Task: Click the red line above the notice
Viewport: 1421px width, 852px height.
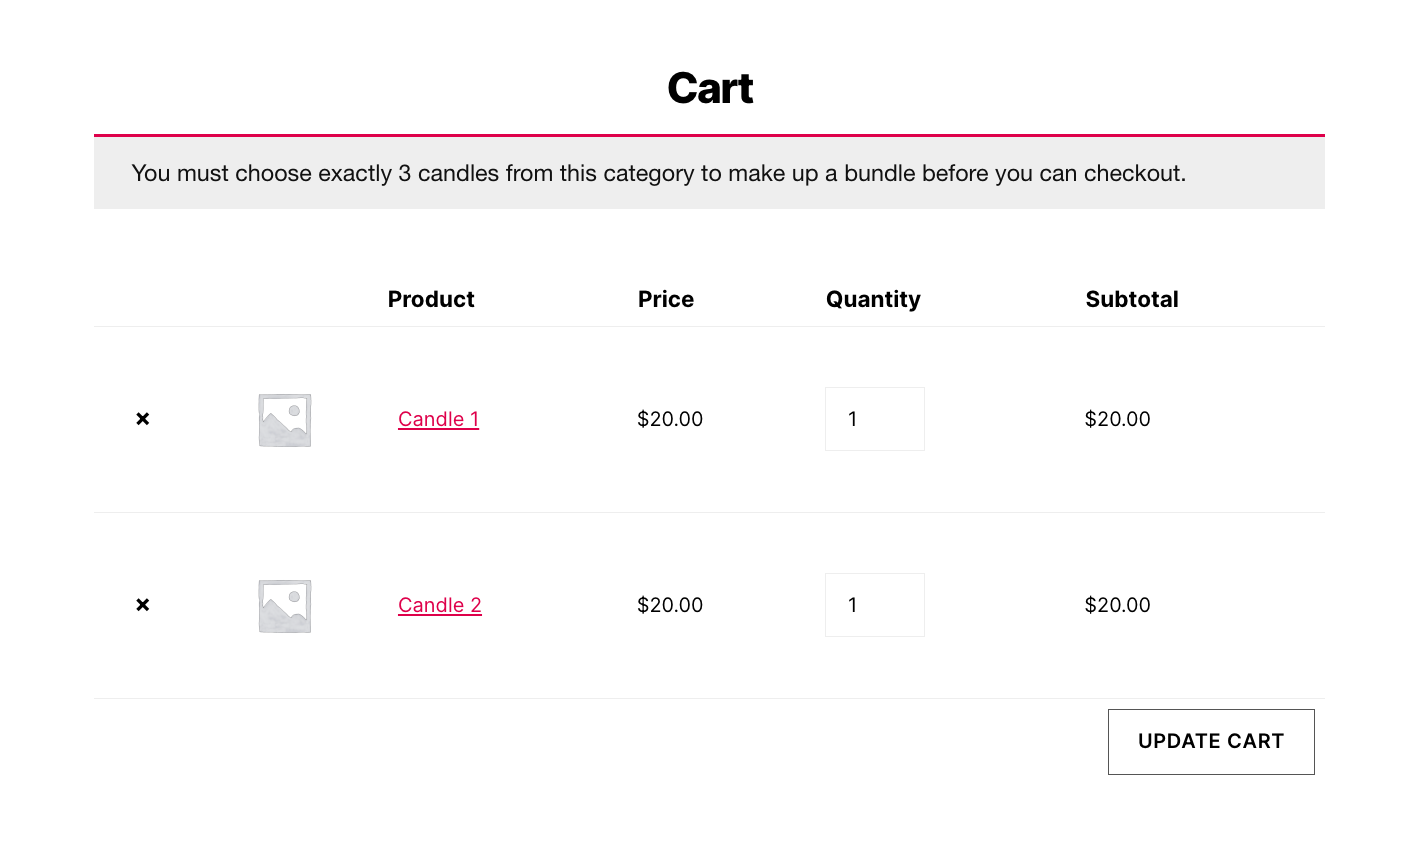Action: point(709,135)
